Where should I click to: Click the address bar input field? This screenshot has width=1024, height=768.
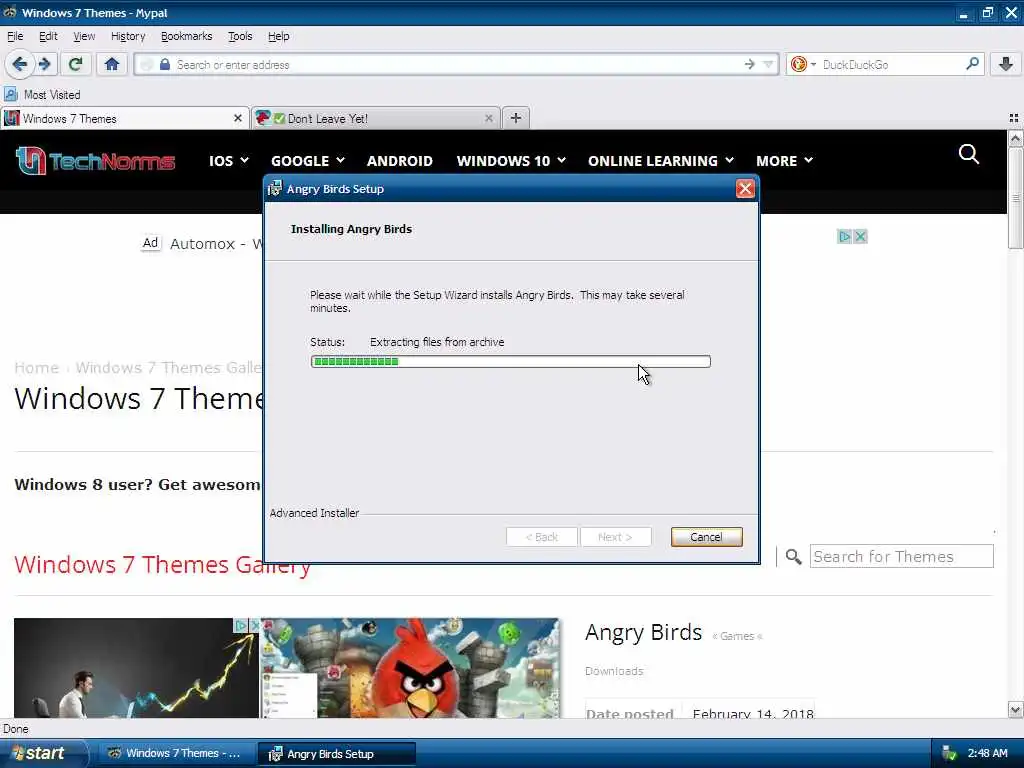tap(457, 64)
